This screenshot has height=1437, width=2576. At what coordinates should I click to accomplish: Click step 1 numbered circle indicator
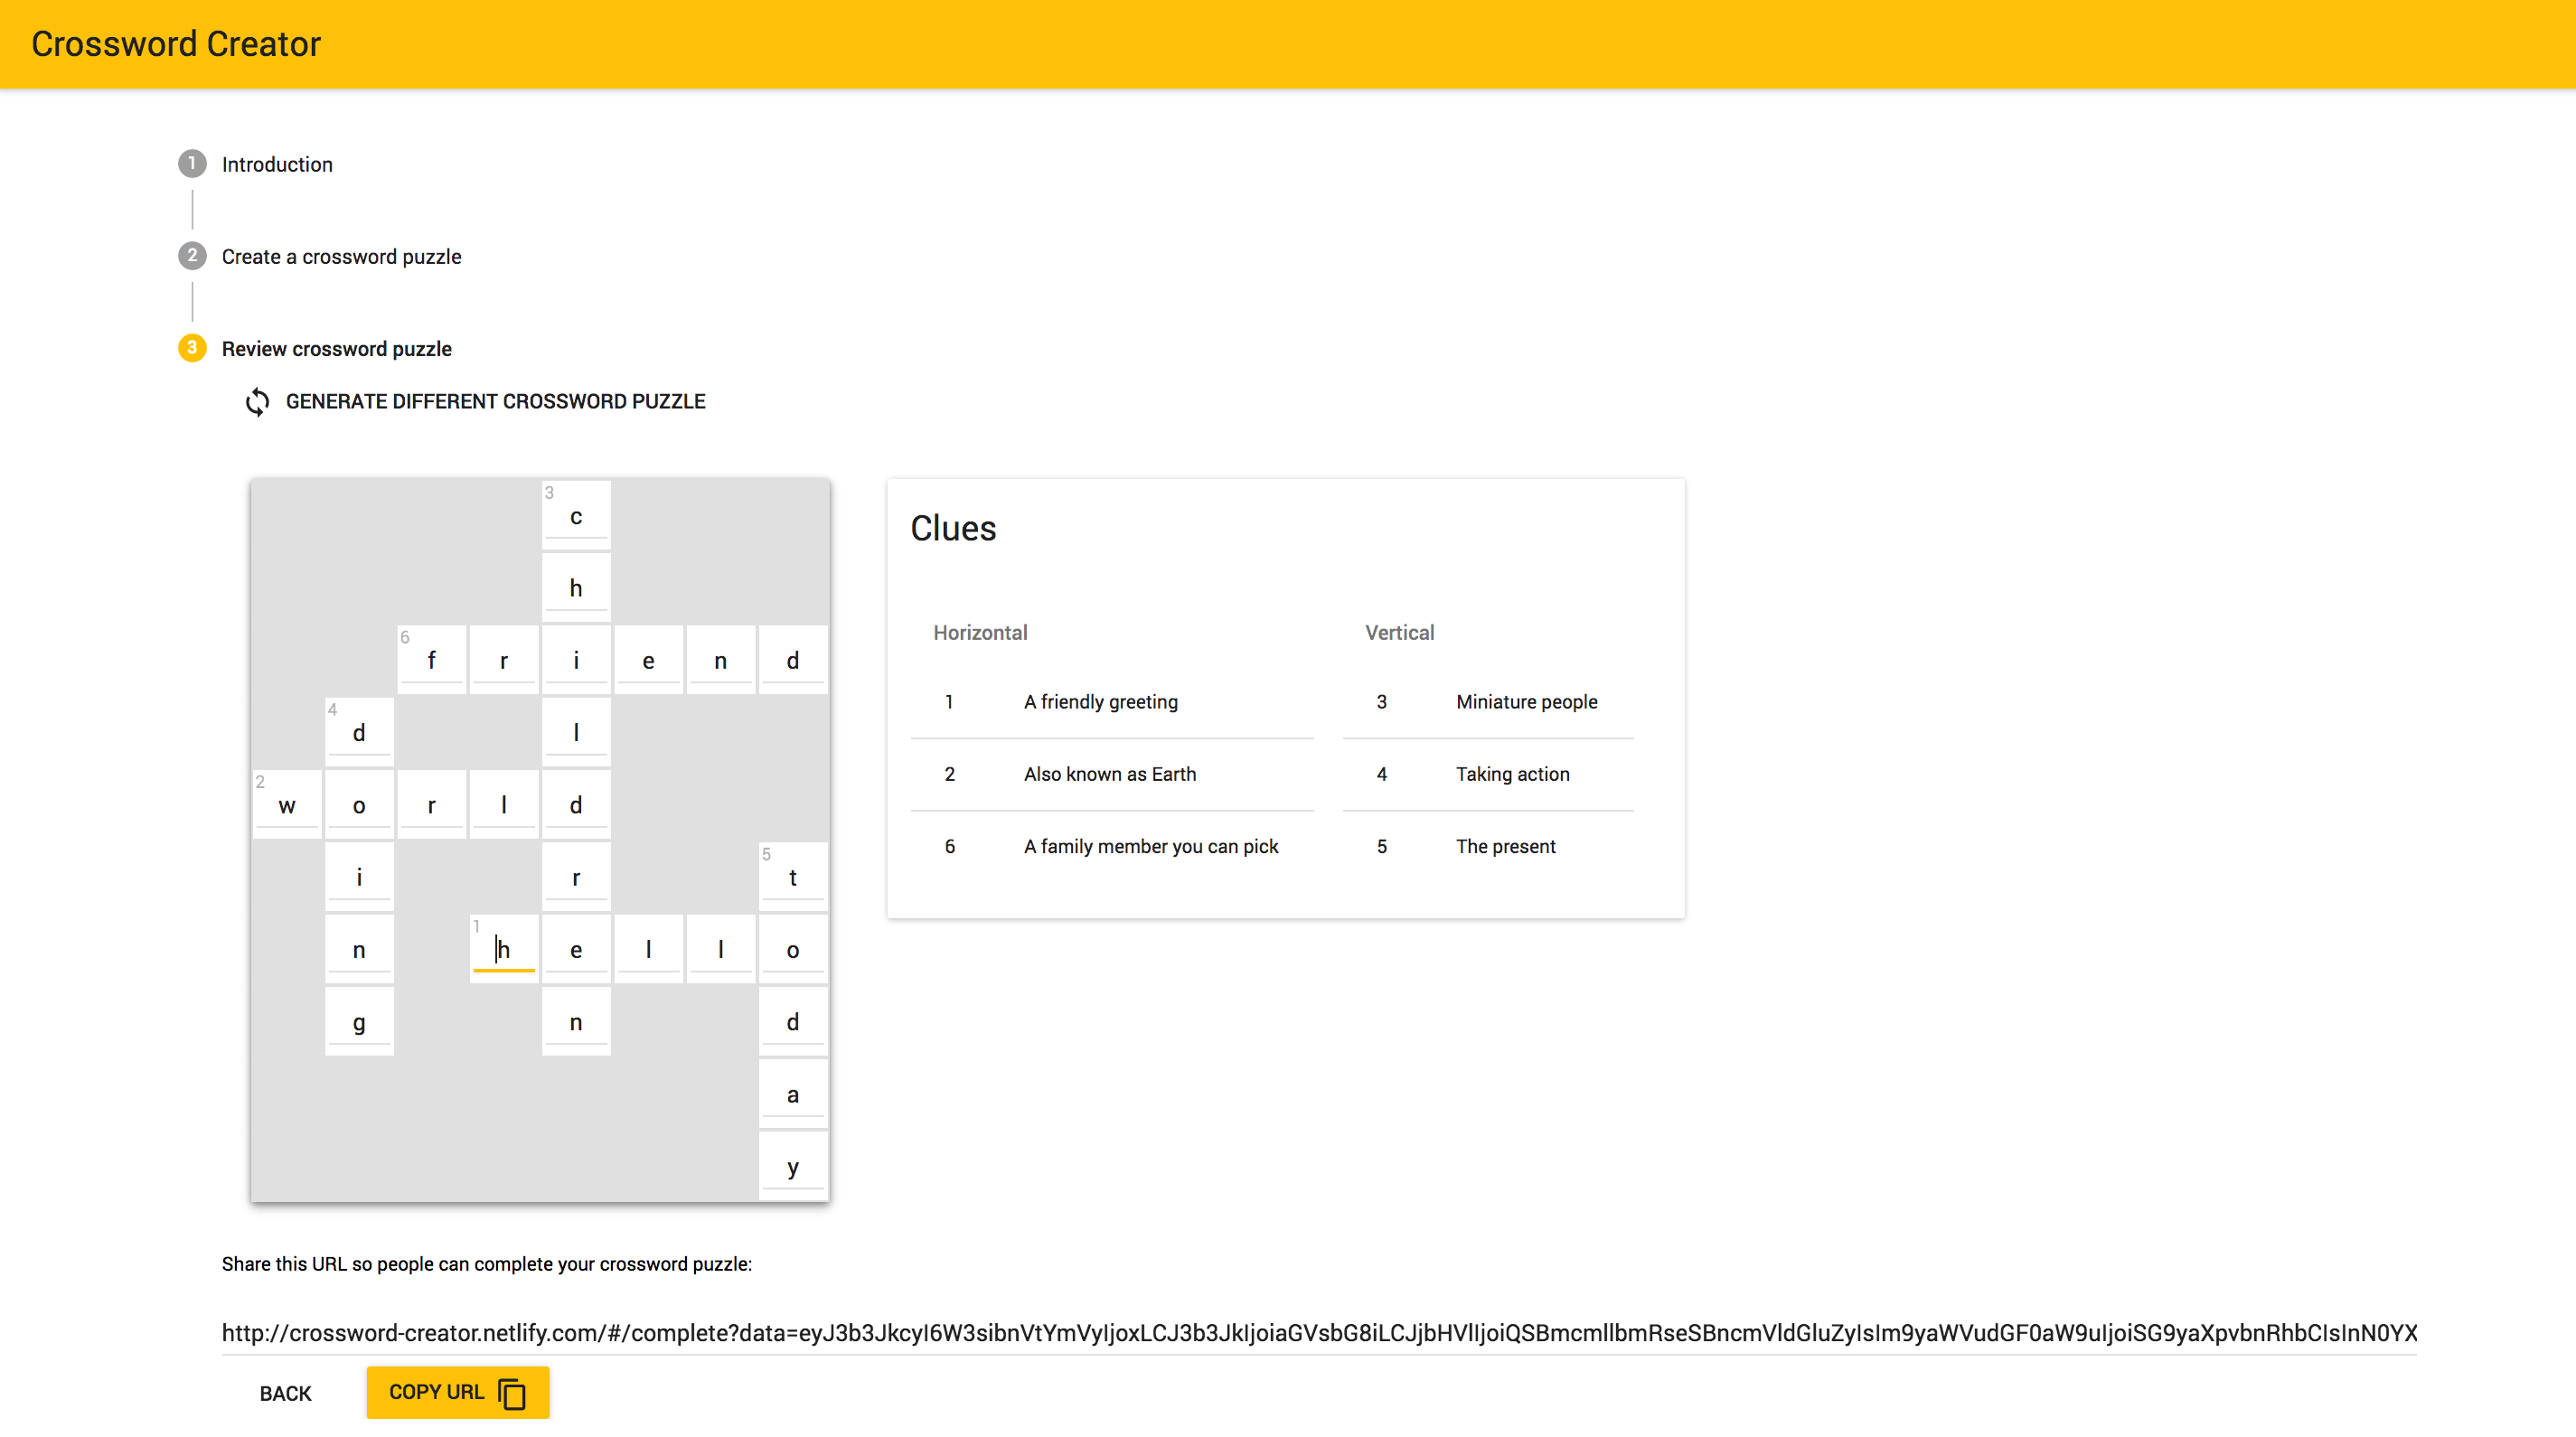[x=193, y=163]
